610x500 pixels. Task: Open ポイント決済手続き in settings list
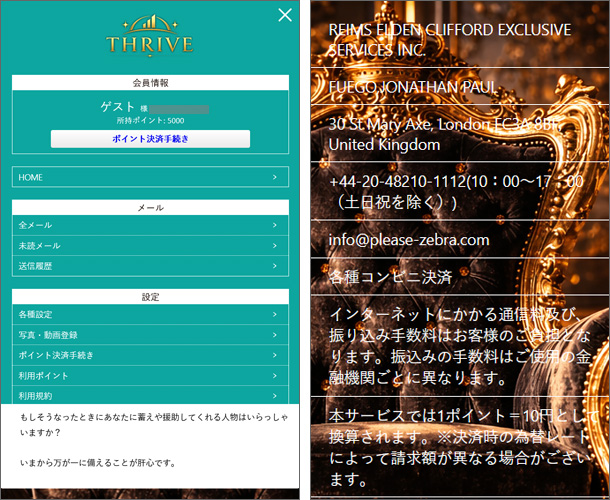point(150,355)
